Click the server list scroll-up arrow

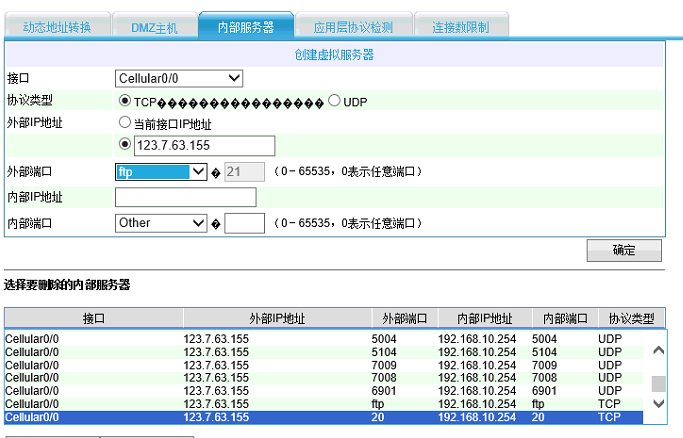[x=658, y=350]
